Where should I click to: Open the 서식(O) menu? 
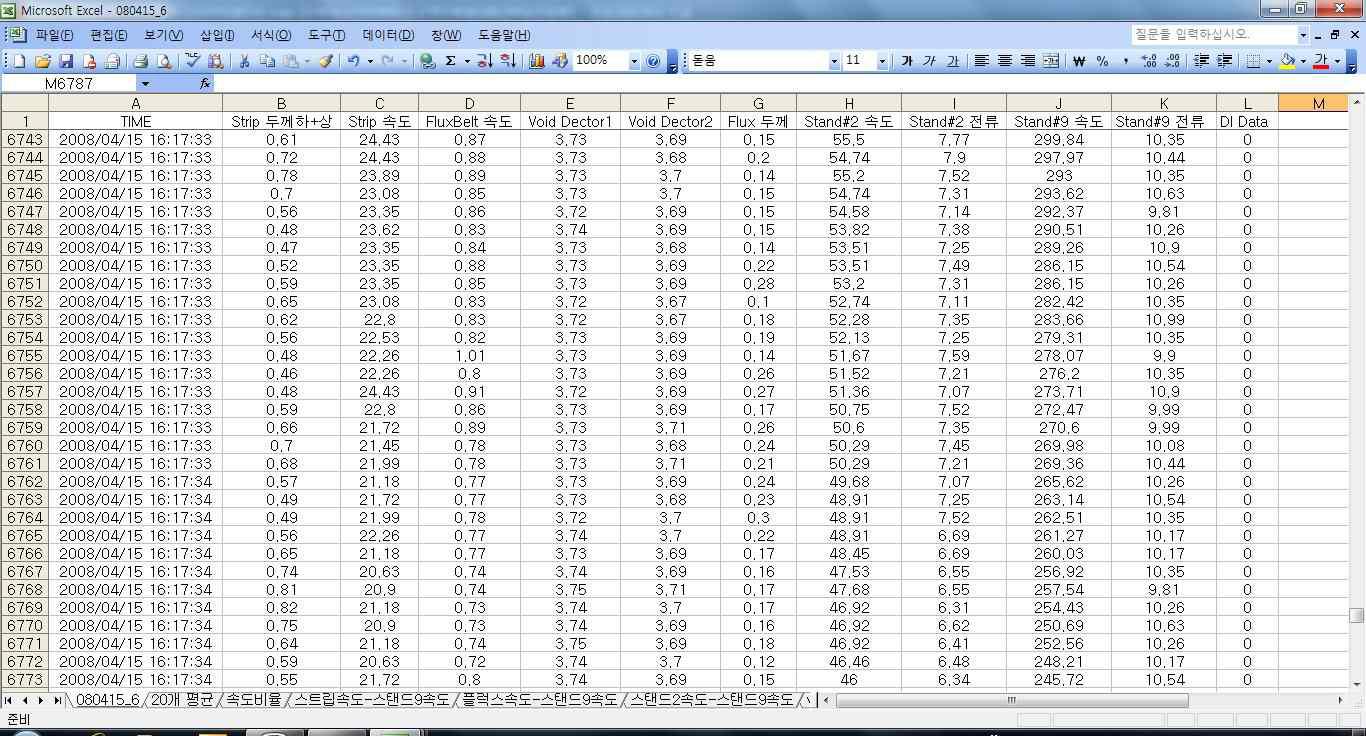271,35
